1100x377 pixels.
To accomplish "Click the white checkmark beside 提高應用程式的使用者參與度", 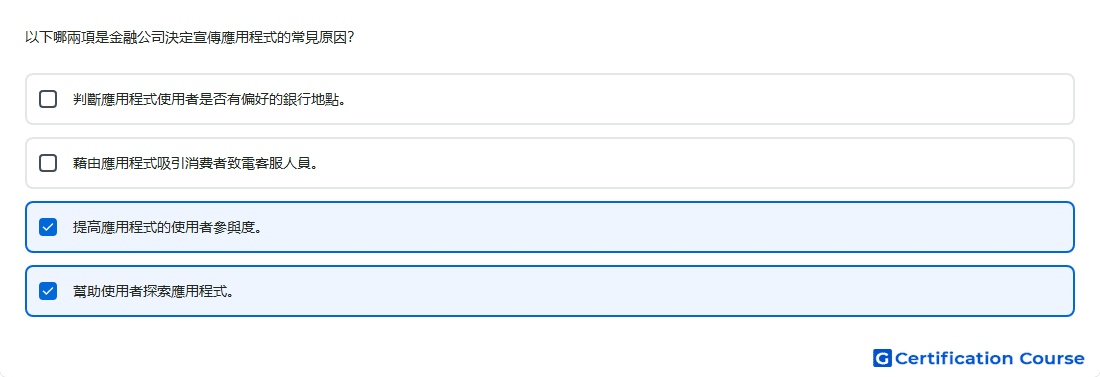I will click(48, 227).
